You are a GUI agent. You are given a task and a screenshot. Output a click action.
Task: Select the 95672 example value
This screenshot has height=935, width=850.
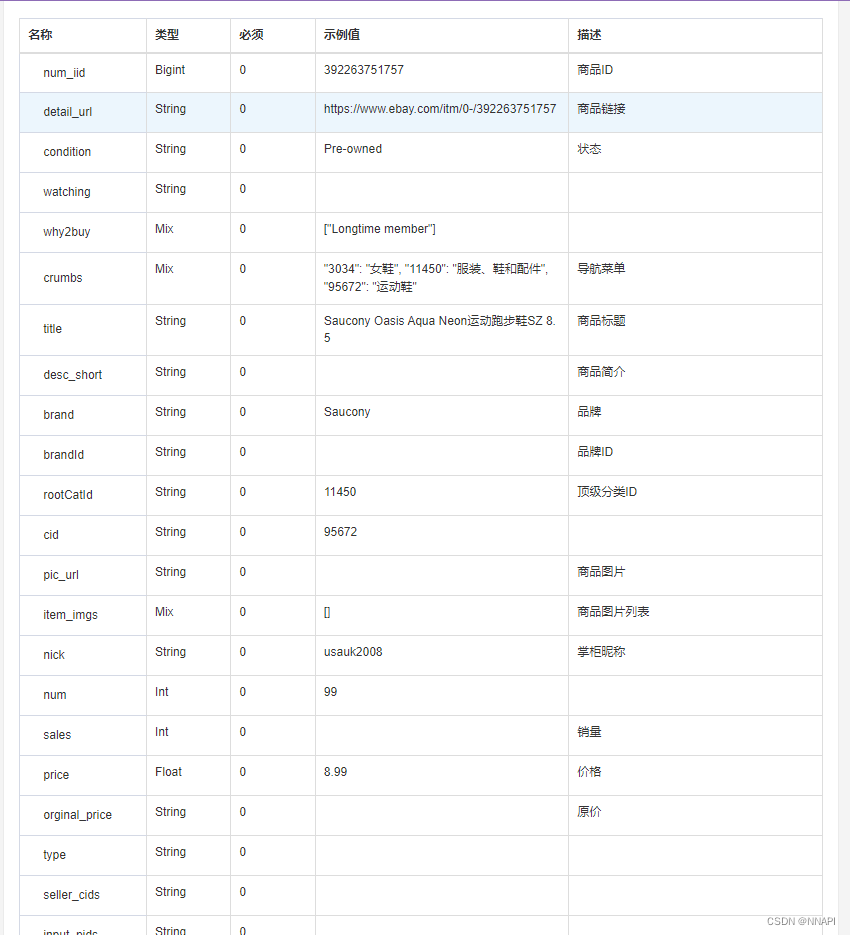click(x=340, y=531)
